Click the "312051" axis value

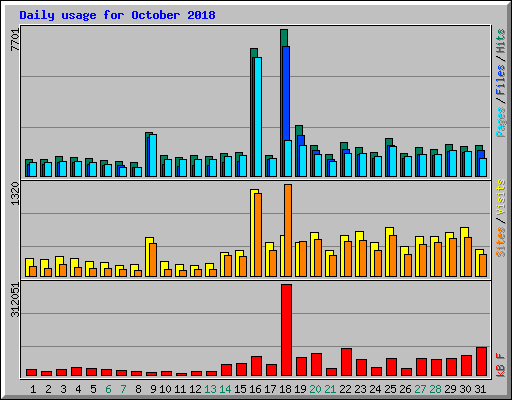pos(15,300)
